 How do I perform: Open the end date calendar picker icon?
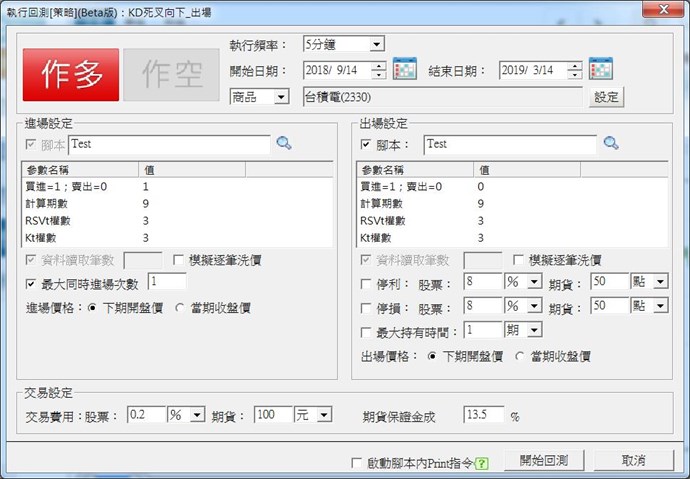coord(601,68)
